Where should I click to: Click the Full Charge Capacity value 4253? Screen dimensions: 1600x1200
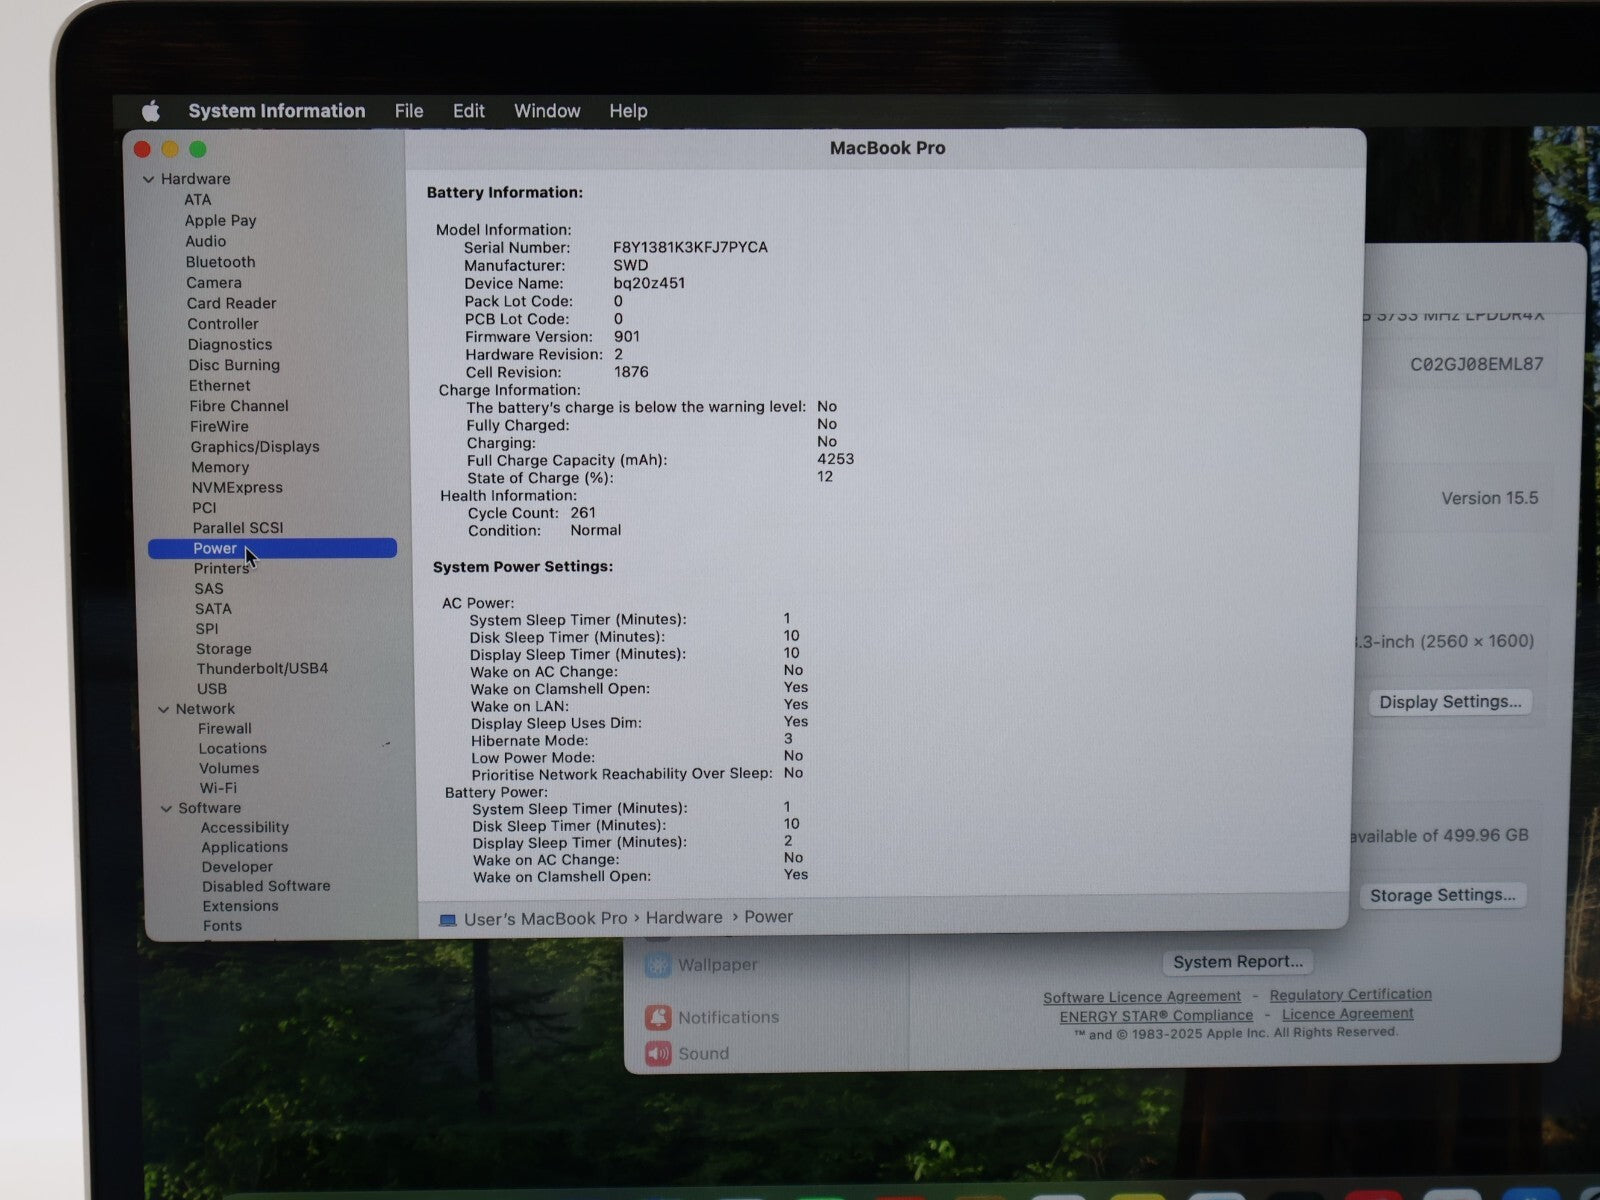pos(836,459)
